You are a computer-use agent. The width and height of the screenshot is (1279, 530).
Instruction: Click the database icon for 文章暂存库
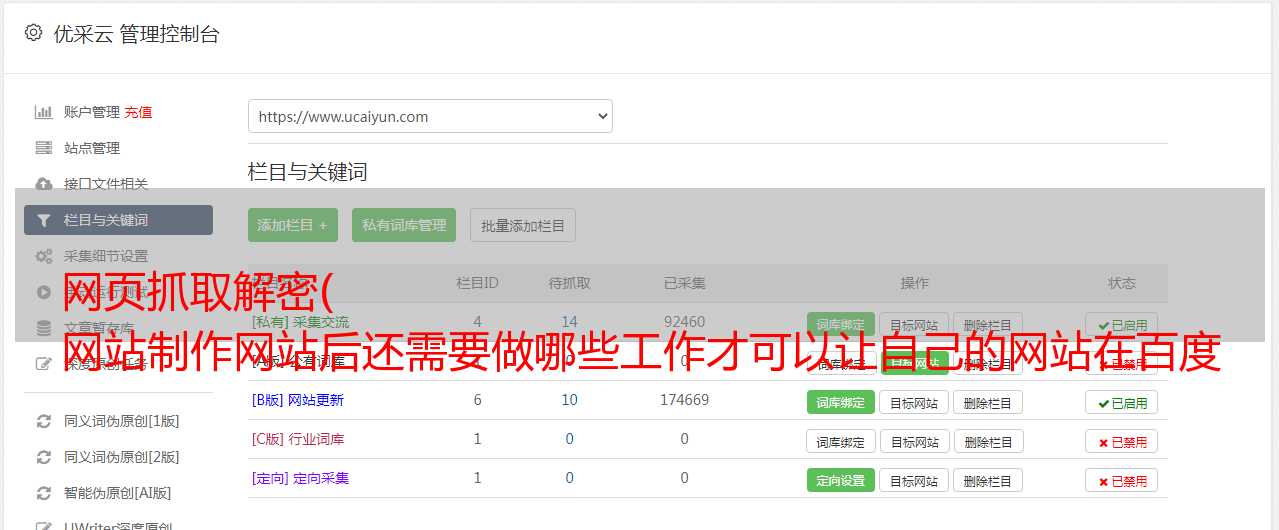click(44, 328)
